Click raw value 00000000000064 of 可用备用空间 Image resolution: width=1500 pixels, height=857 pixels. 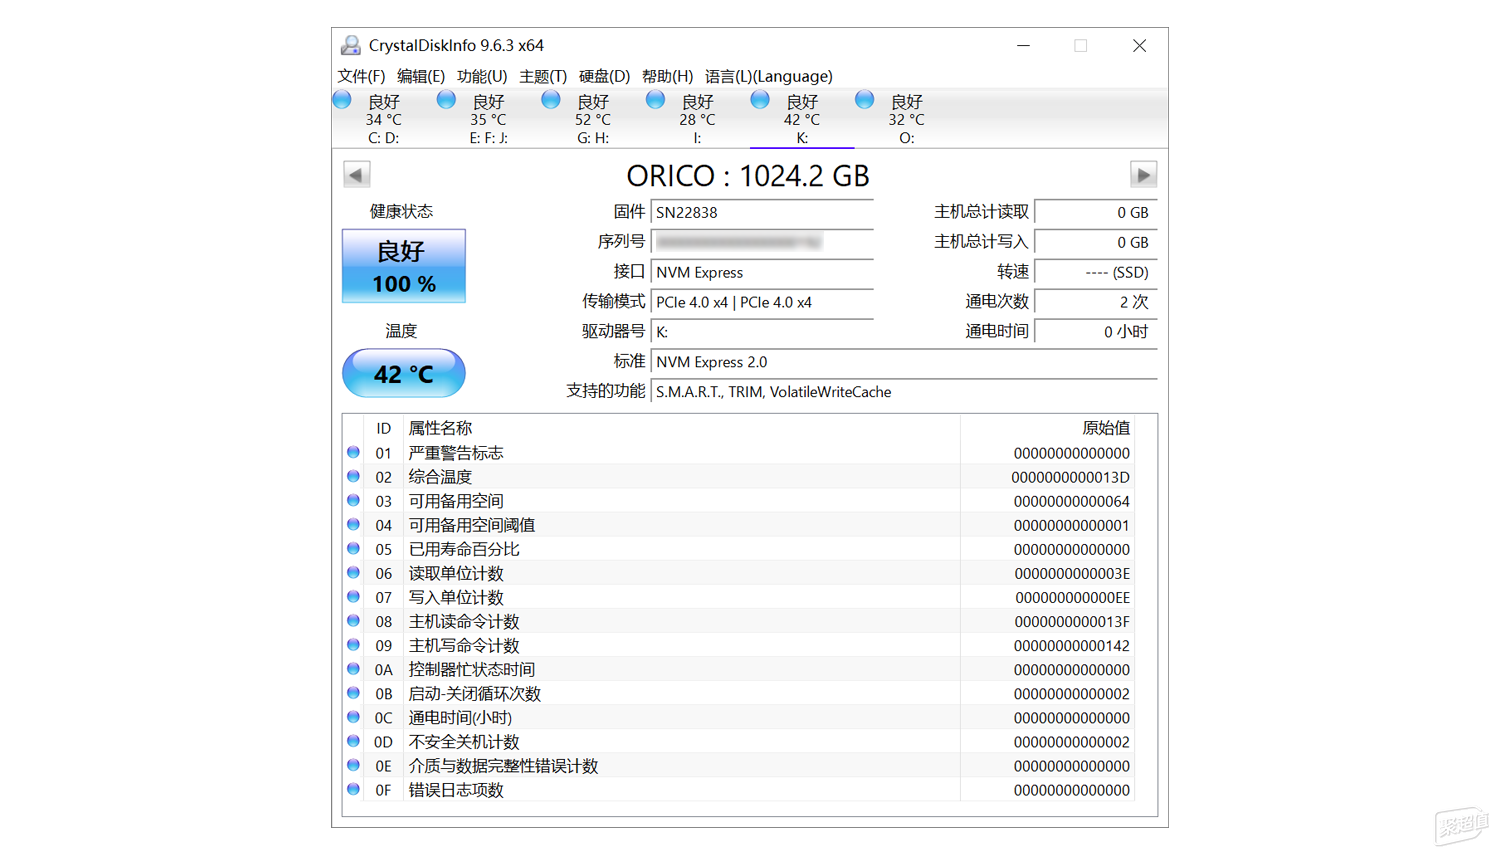[x=1071, y=501]
